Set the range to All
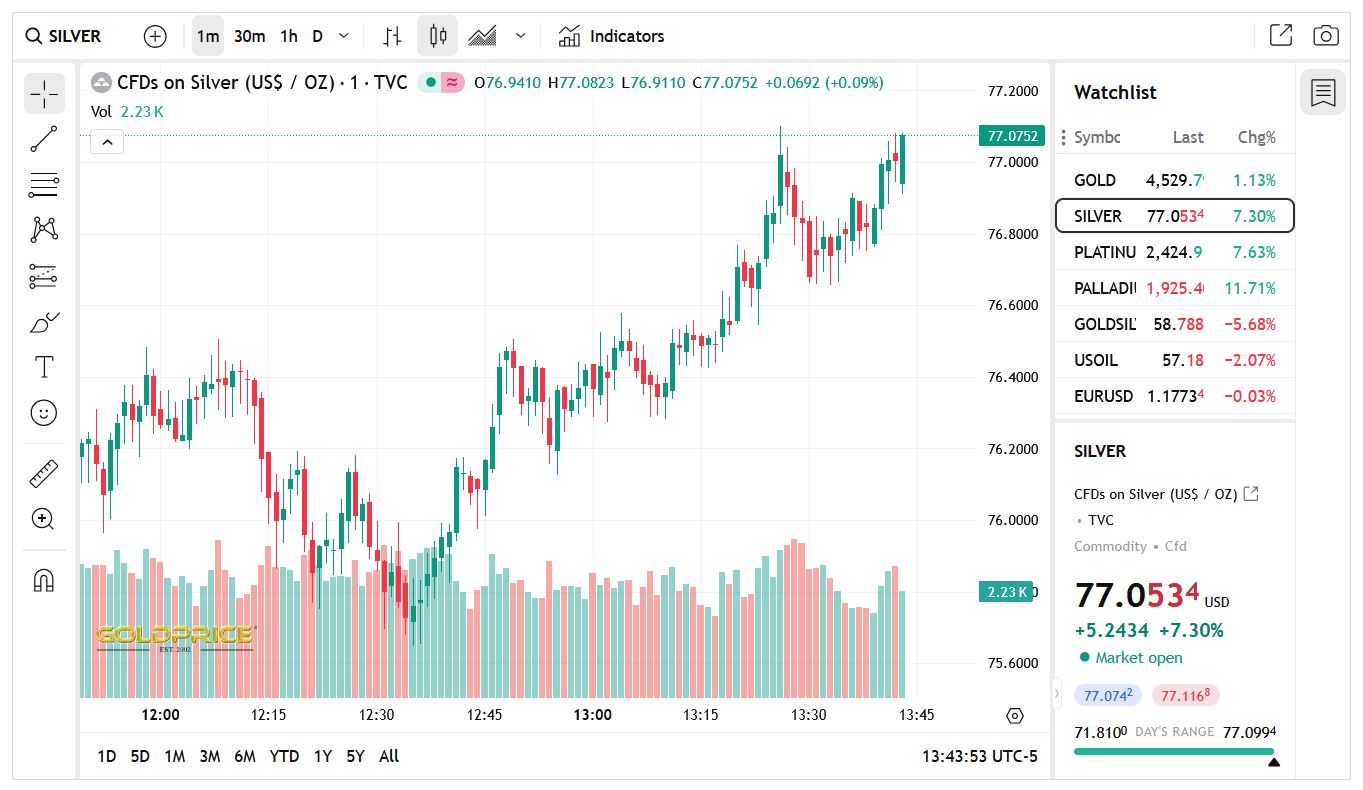This screenshot has width=1363, height=790. coord(389,756)
